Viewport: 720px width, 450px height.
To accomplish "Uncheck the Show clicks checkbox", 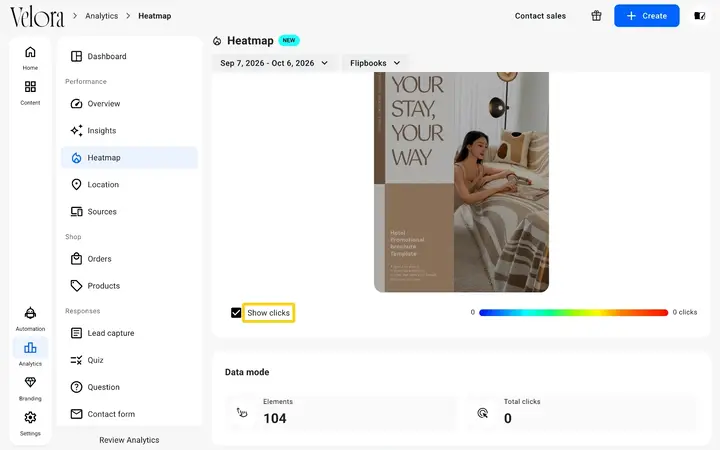I will coord(236,313).
